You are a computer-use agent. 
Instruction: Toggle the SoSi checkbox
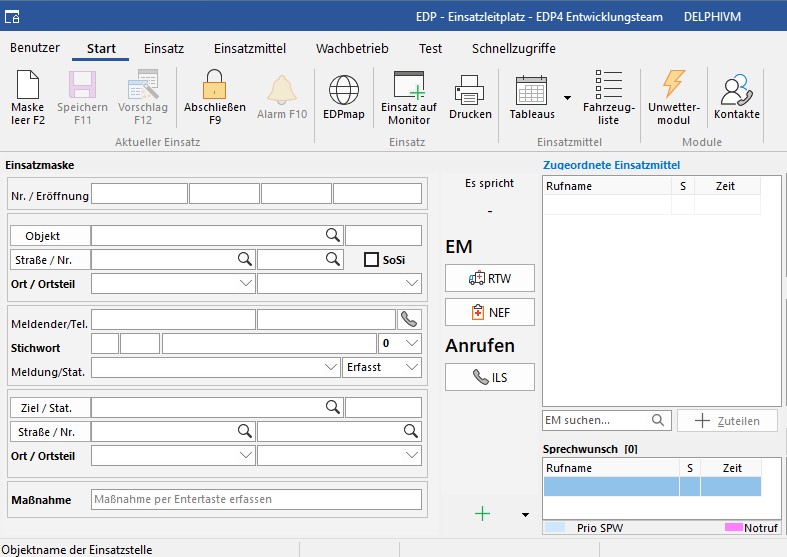372,260
